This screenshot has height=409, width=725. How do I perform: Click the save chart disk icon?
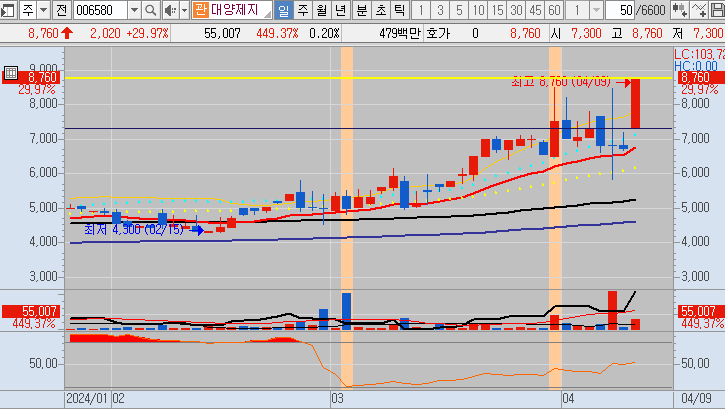click(717, 10)
